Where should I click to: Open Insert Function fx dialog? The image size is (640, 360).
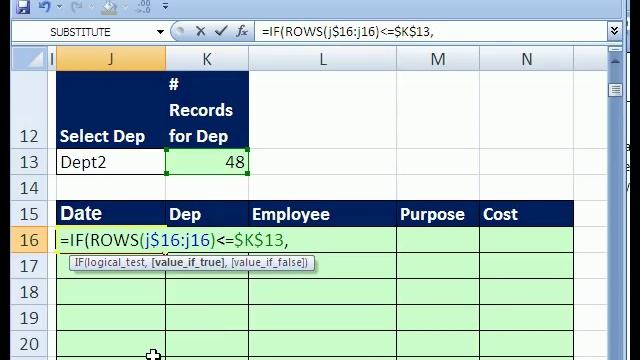coord(242,31)
